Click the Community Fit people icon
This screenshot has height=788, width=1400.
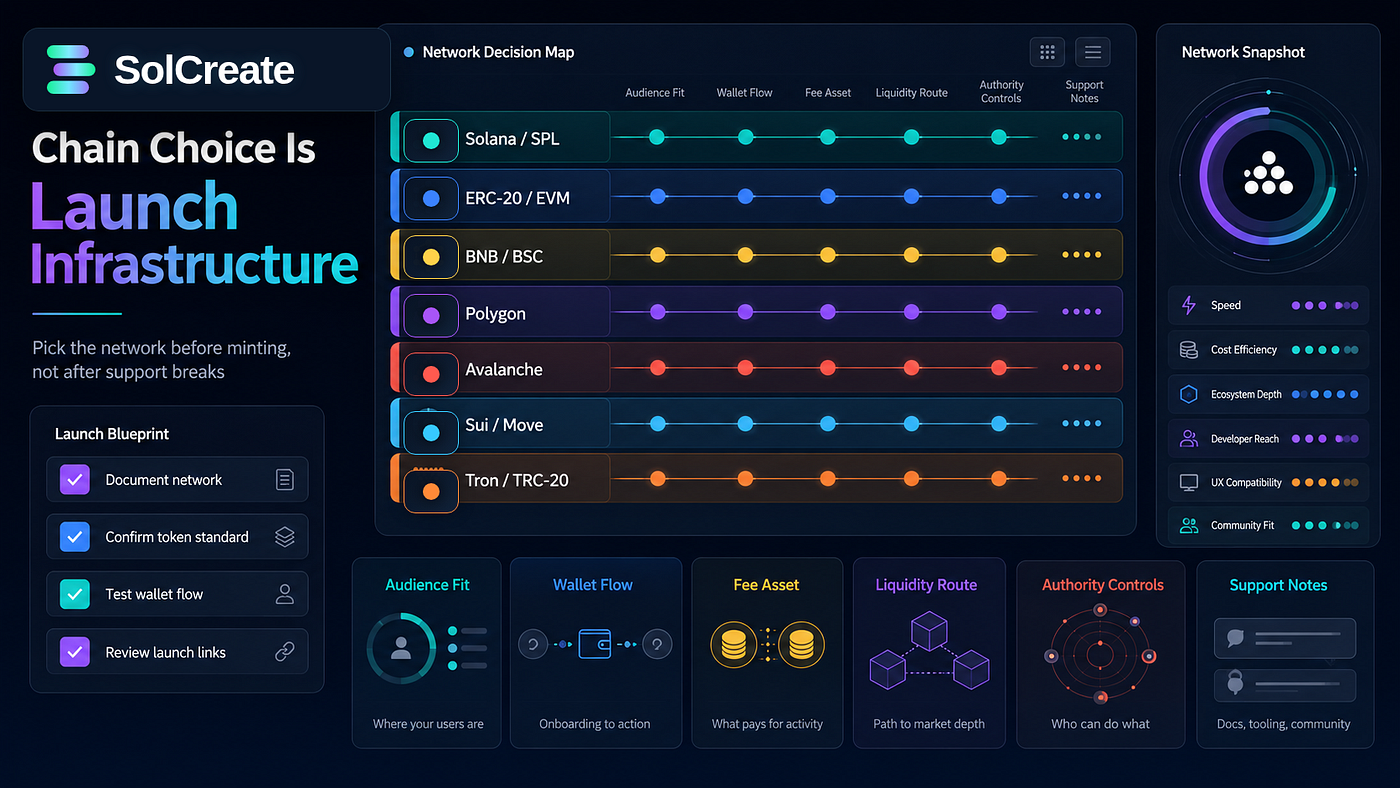[1189, 525]
